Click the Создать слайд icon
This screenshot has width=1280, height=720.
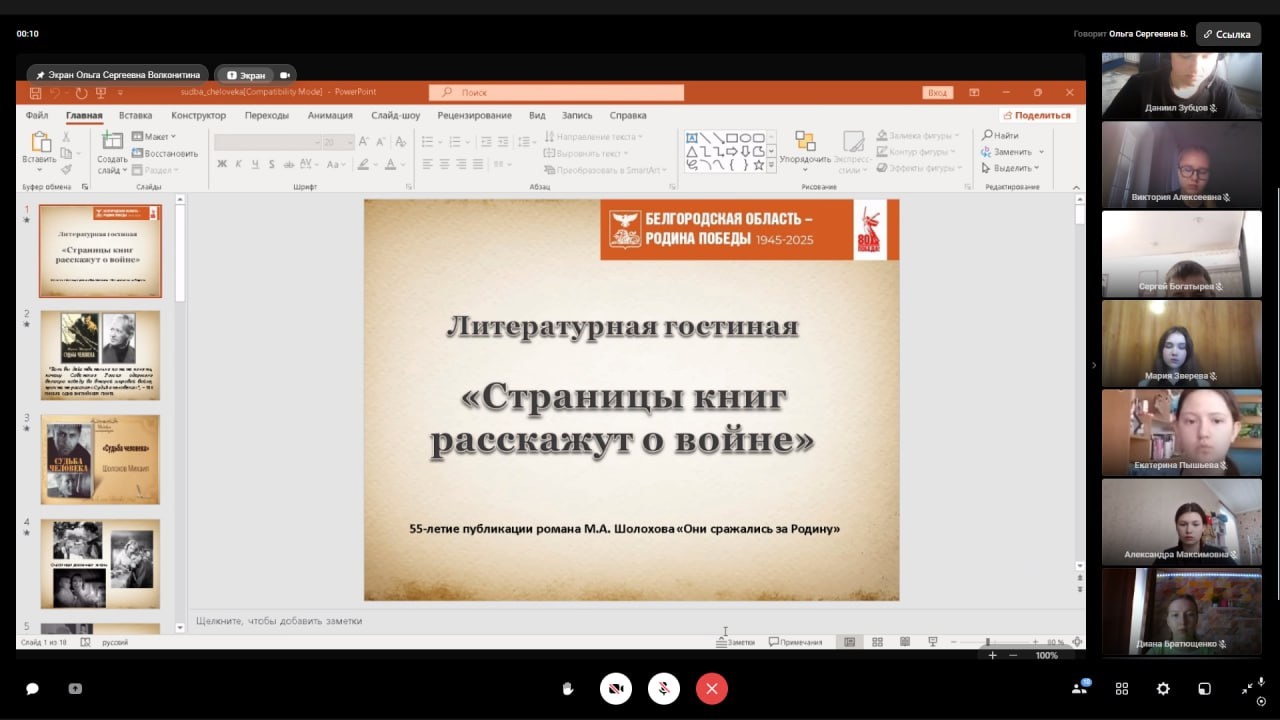tap(112, 141)
